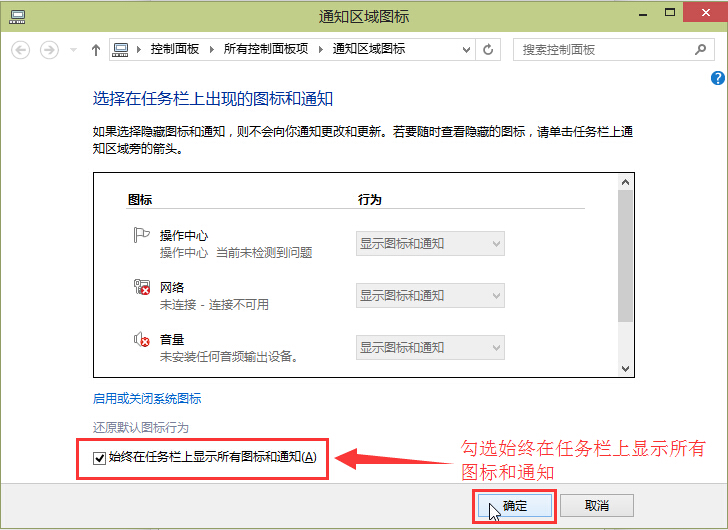Open the 音量 behavior dropdown

[x=430, y=347]
